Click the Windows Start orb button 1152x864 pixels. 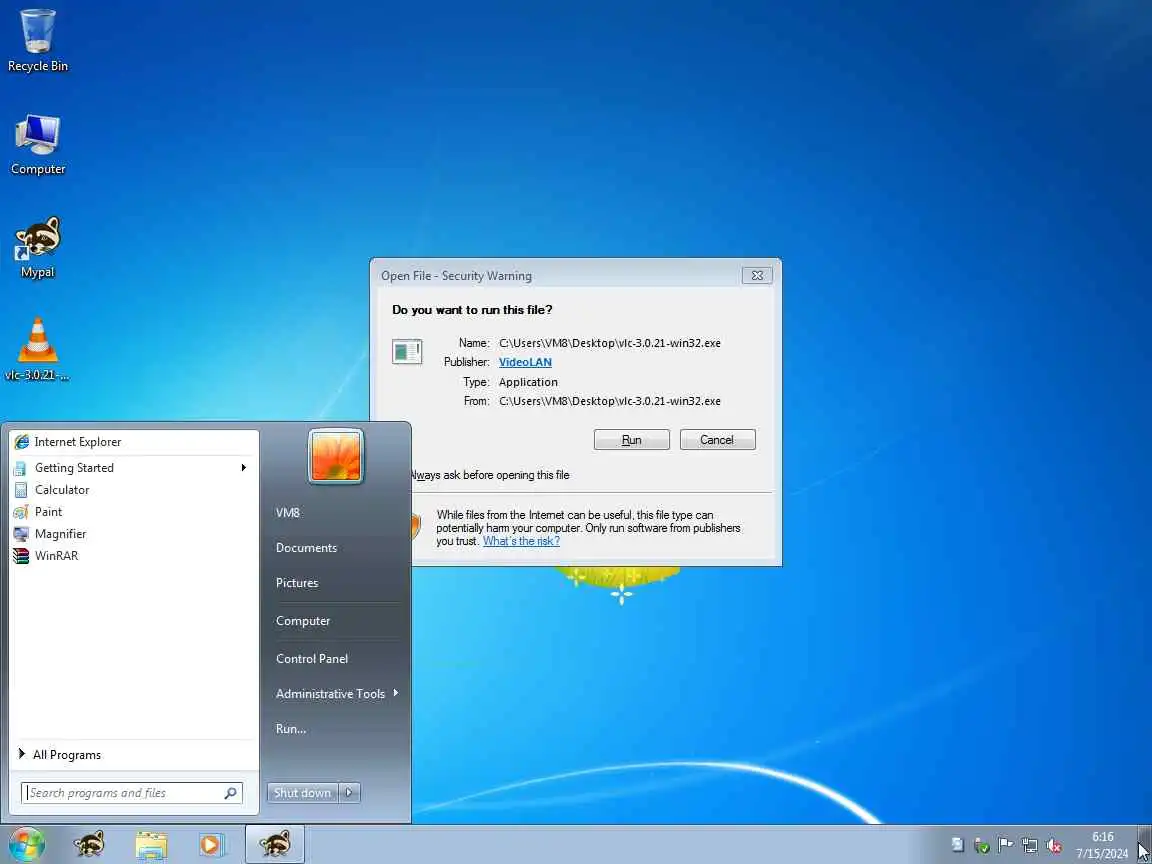[26, 844]
